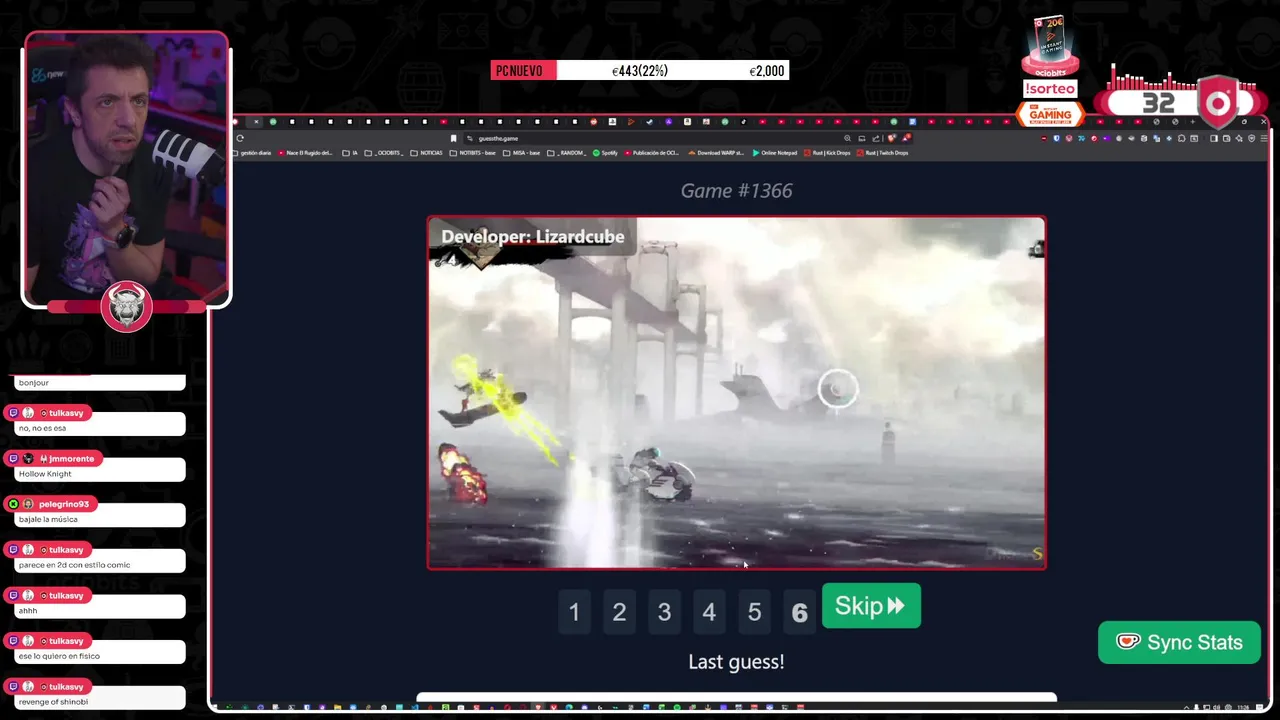Click the green Skip button
This screenshot has width=1280, height=720.
871,606
